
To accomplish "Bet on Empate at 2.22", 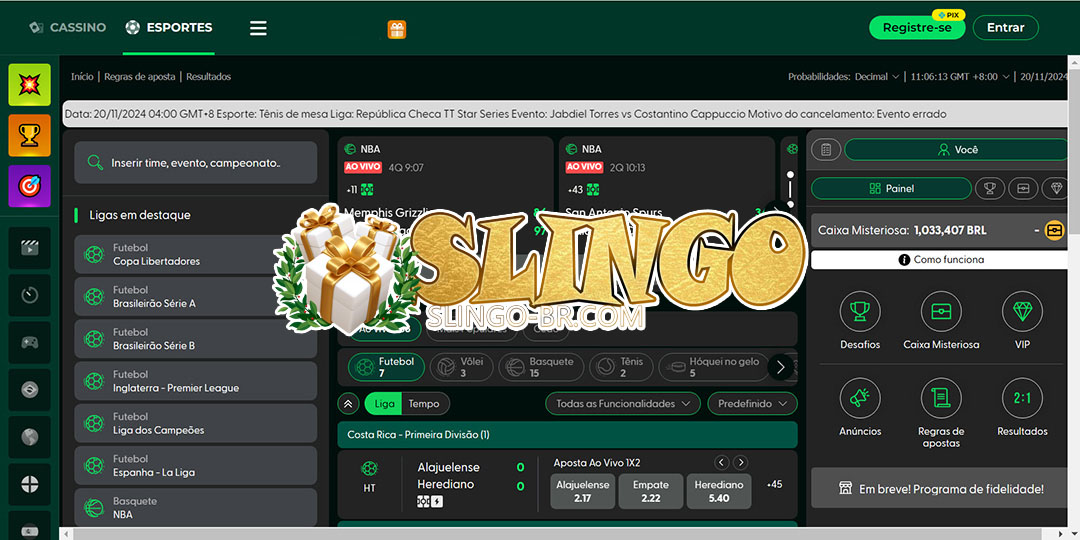I will [x=651, y=491].
